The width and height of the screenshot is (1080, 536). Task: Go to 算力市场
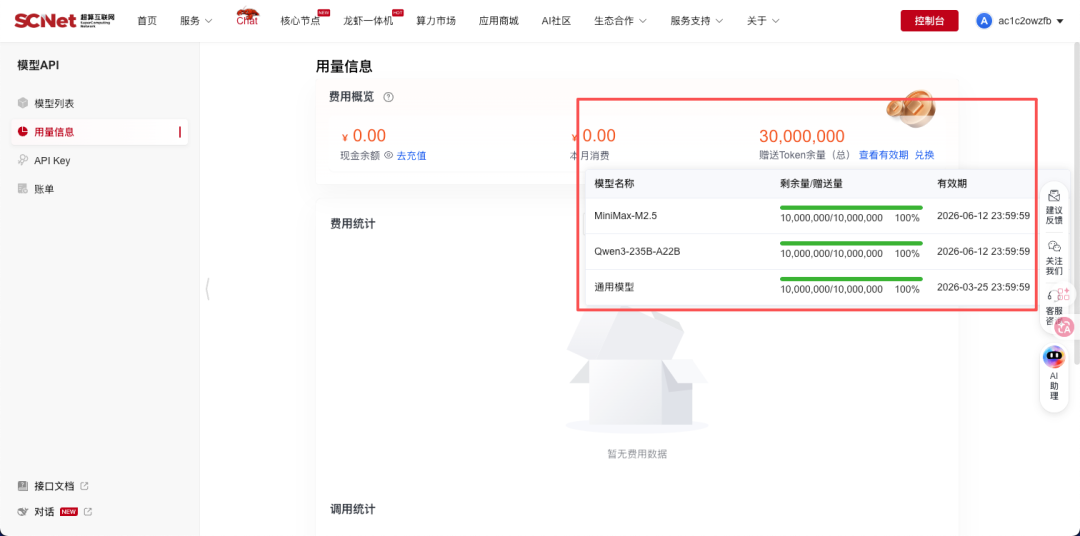pos(435,21)
